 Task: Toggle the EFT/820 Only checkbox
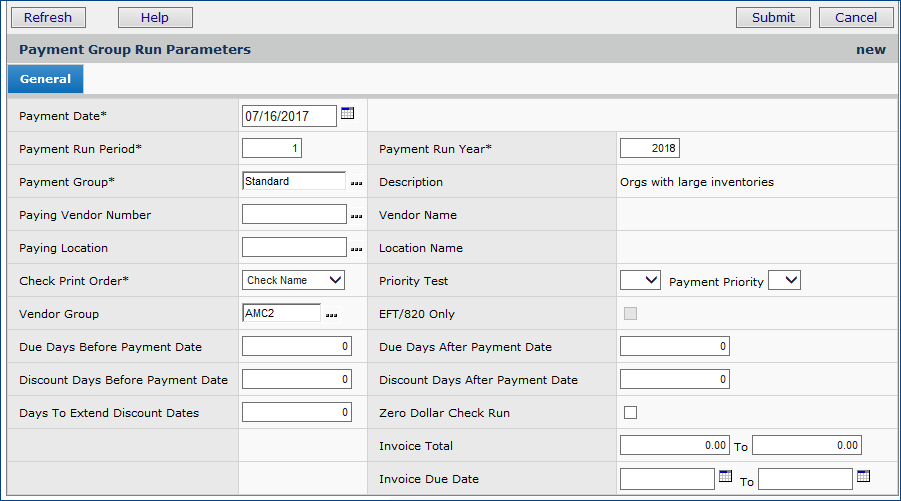click(x=630, y=314)
